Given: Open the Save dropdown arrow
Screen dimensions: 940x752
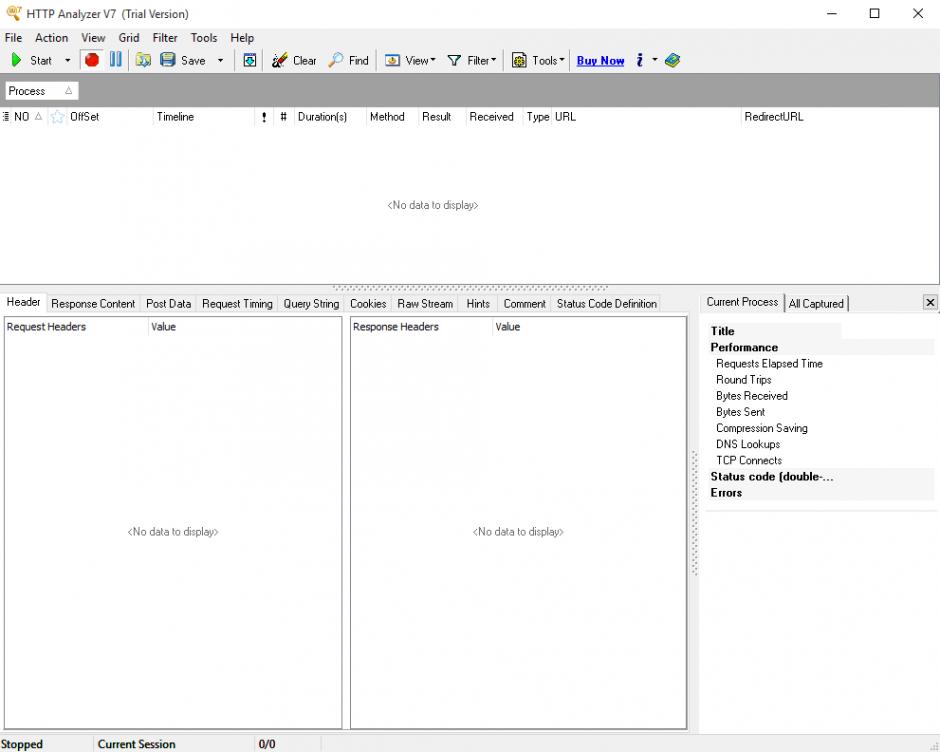Looking at the screenshot, I should (x=221, y=61).
